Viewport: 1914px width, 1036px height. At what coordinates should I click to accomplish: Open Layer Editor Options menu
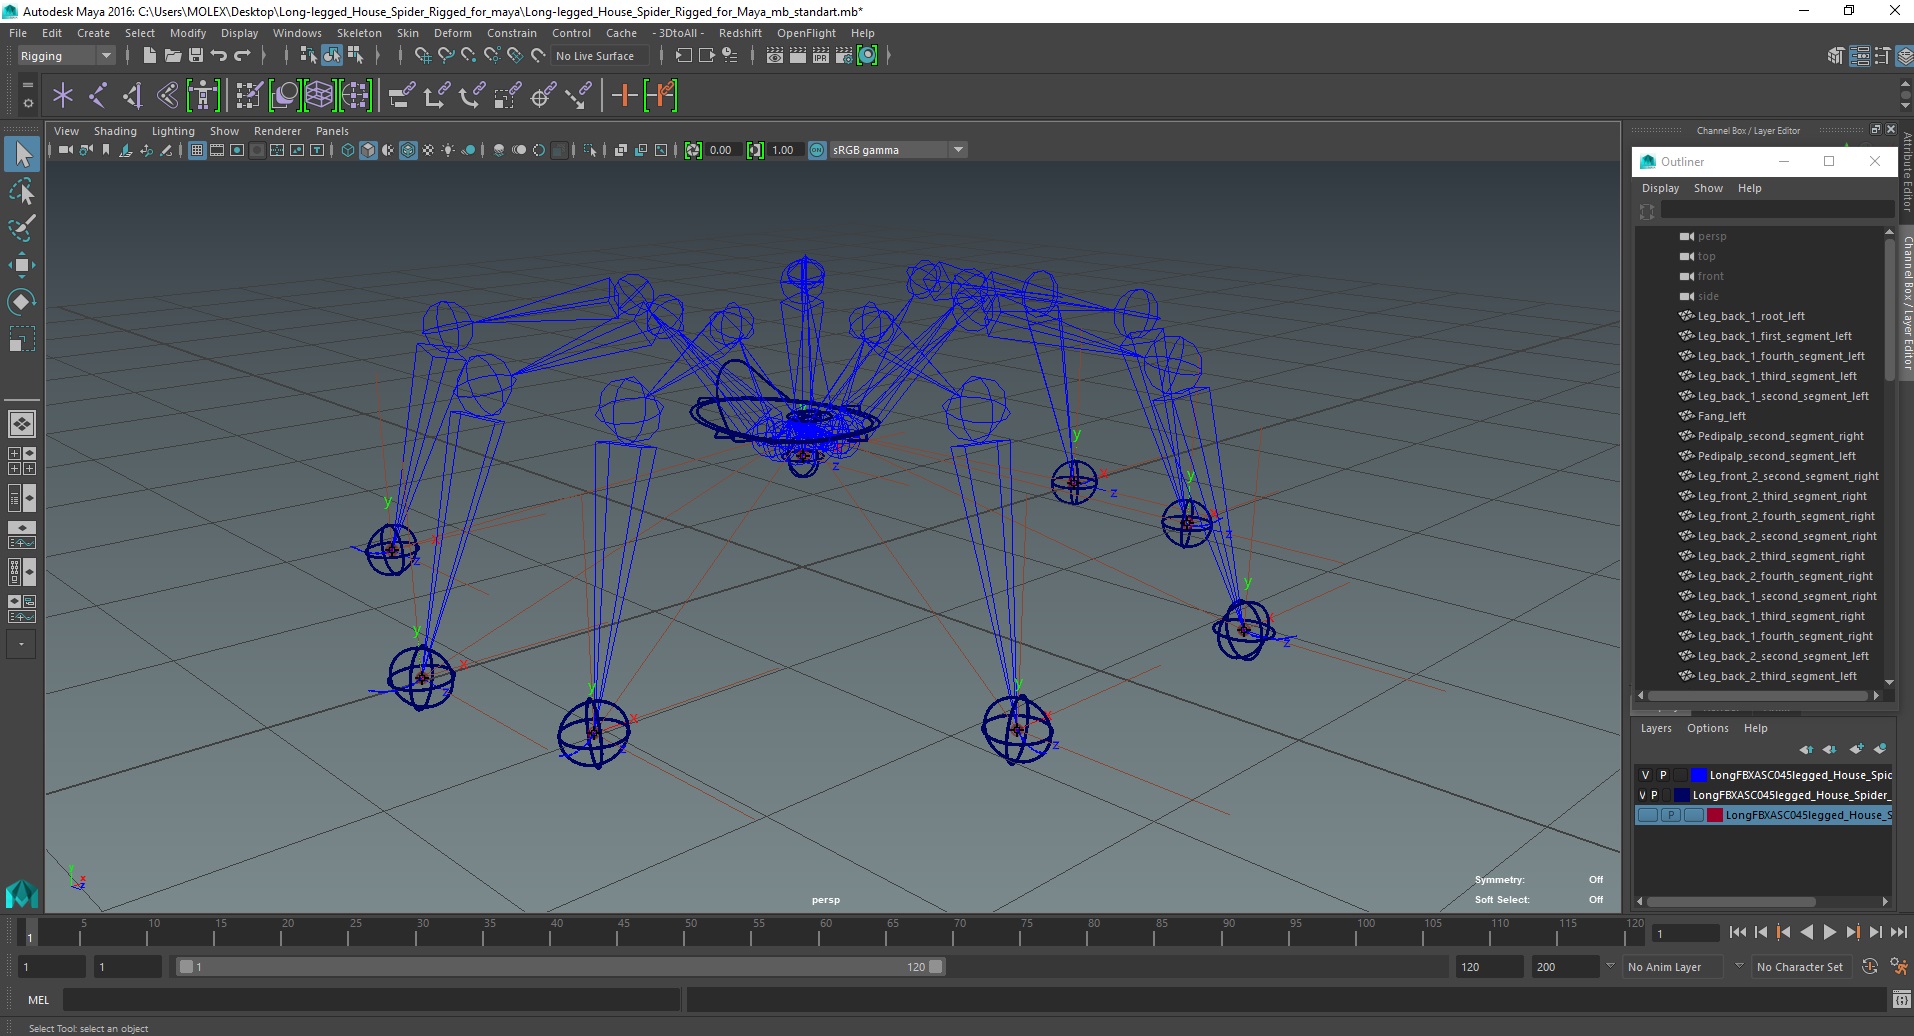point(1707,728)
